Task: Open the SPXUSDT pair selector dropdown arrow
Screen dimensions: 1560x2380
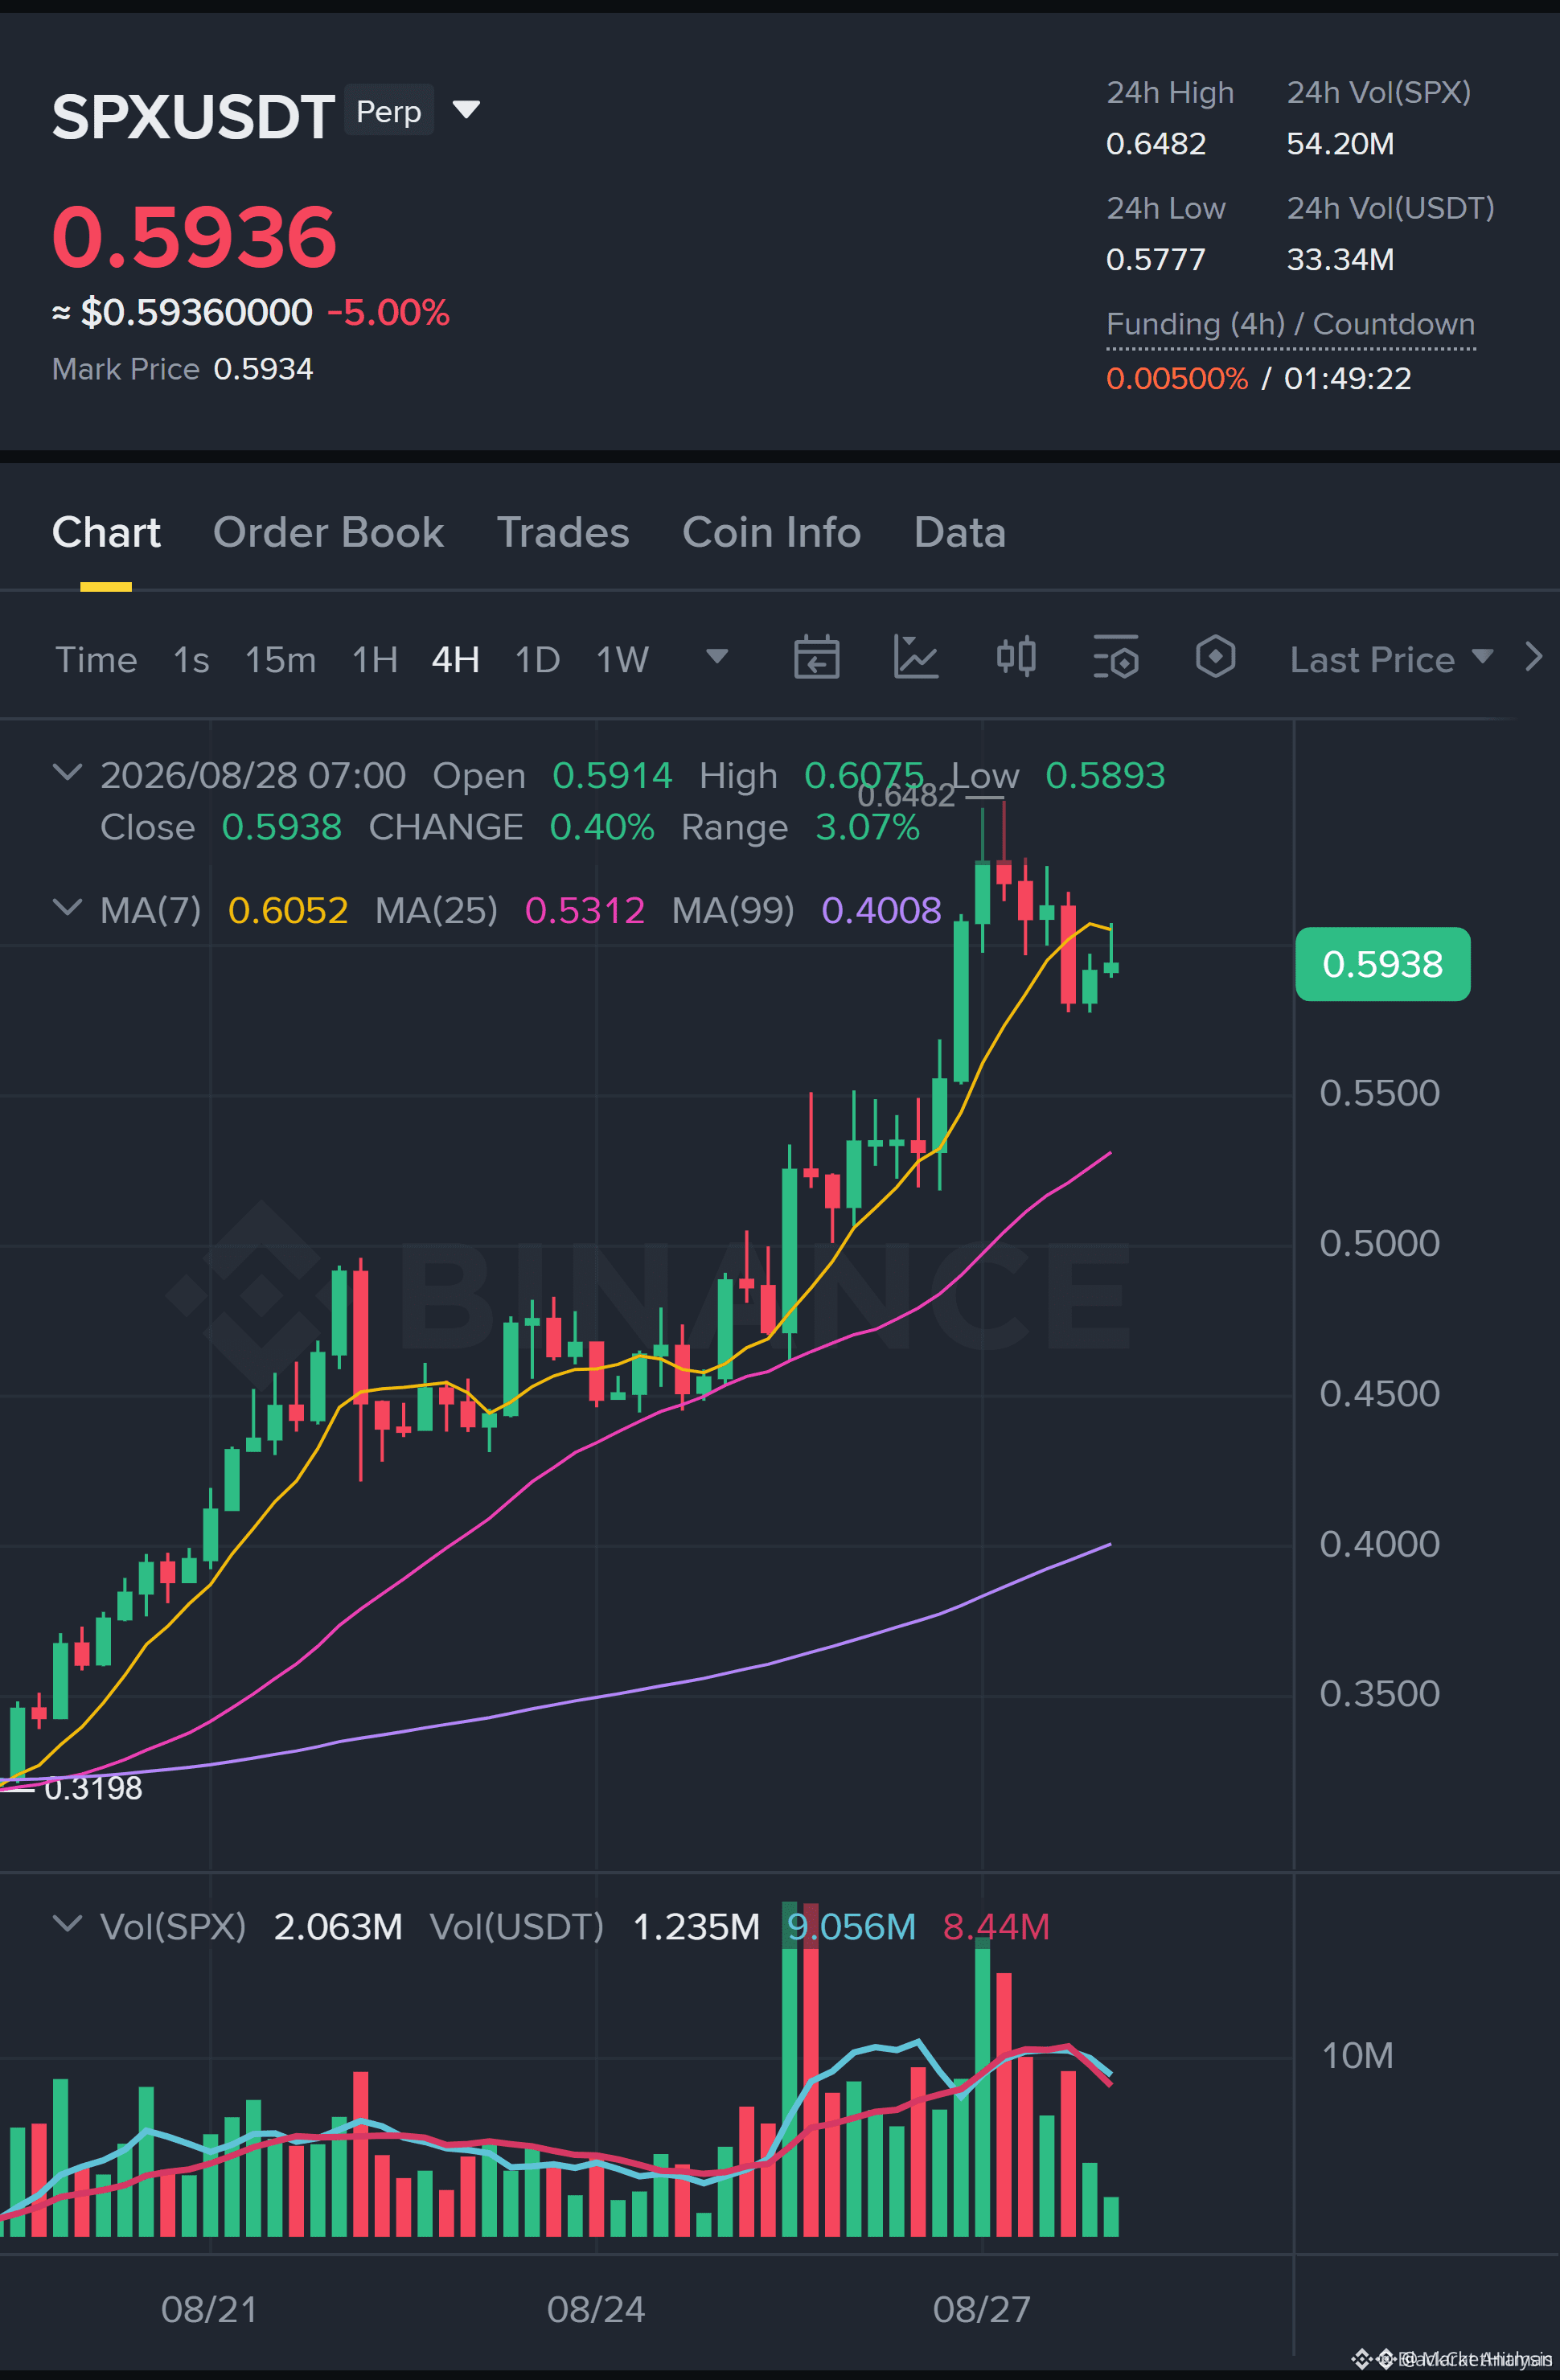Action: pos(466,109)
